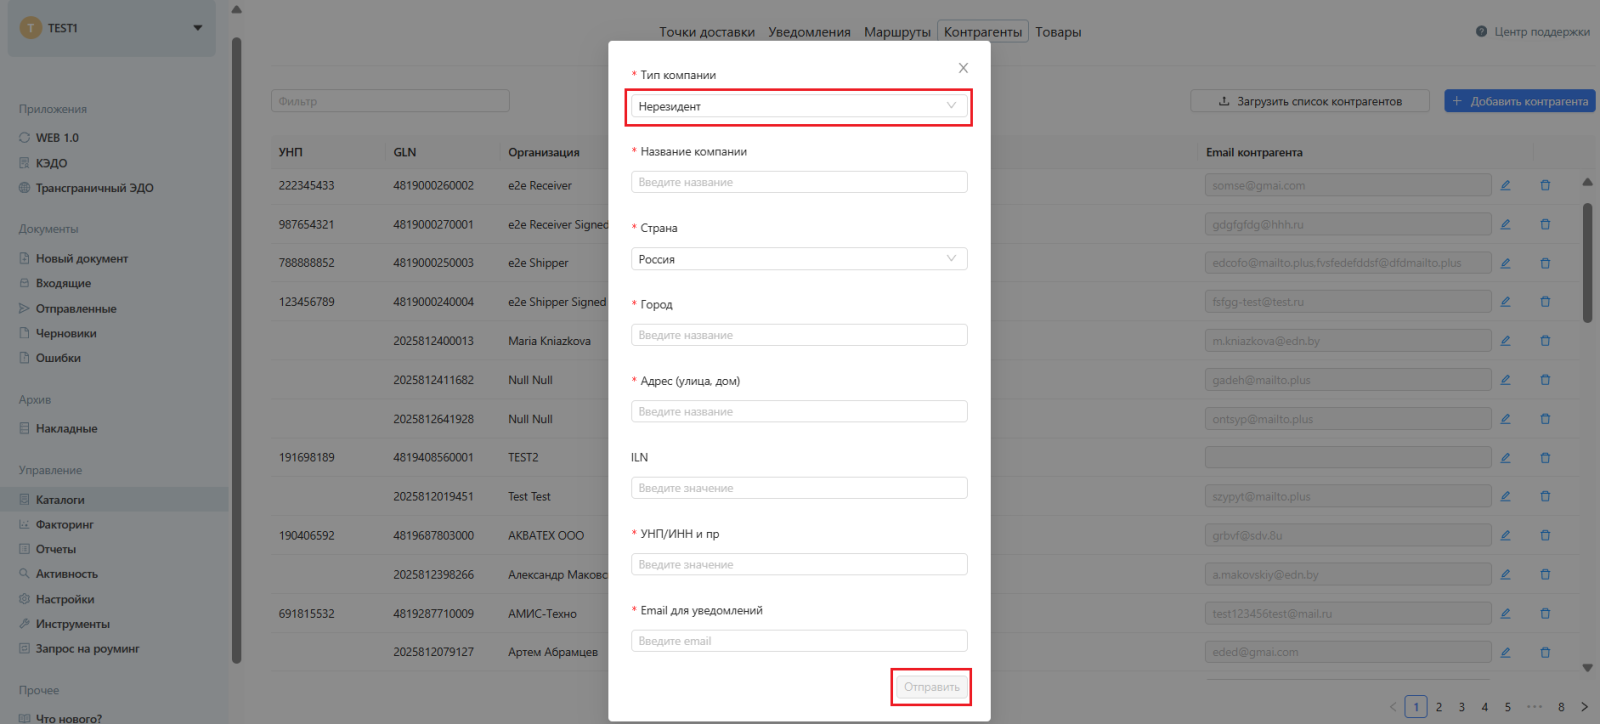Delete row with email ontsyp@mailto.plus
Screen dimensions: 1600x724
tap(1545, 418)
